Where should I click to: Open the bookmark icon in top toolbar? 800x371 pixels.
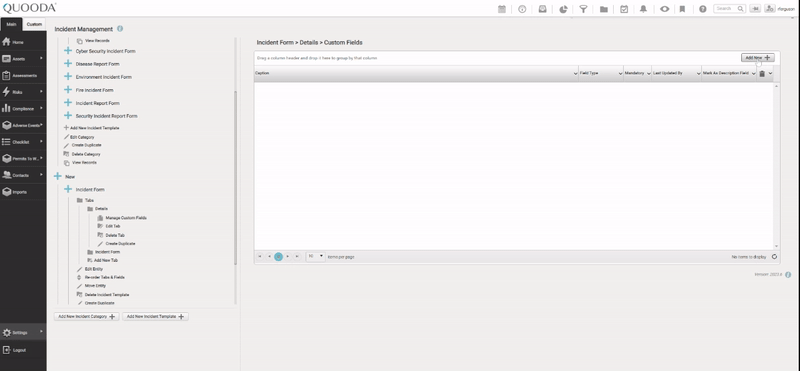pos(682,9)
